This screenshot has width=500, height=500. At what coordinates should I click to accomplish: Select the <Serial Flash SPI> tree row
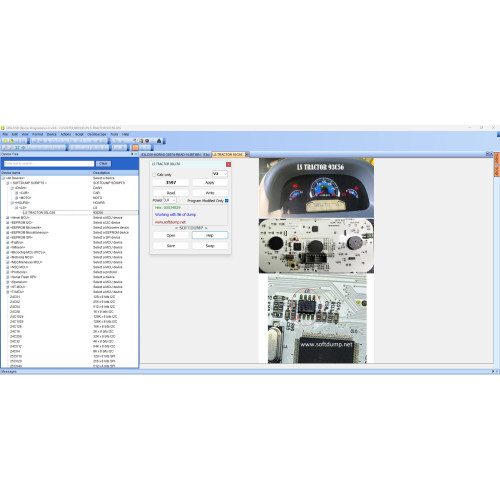69,277
